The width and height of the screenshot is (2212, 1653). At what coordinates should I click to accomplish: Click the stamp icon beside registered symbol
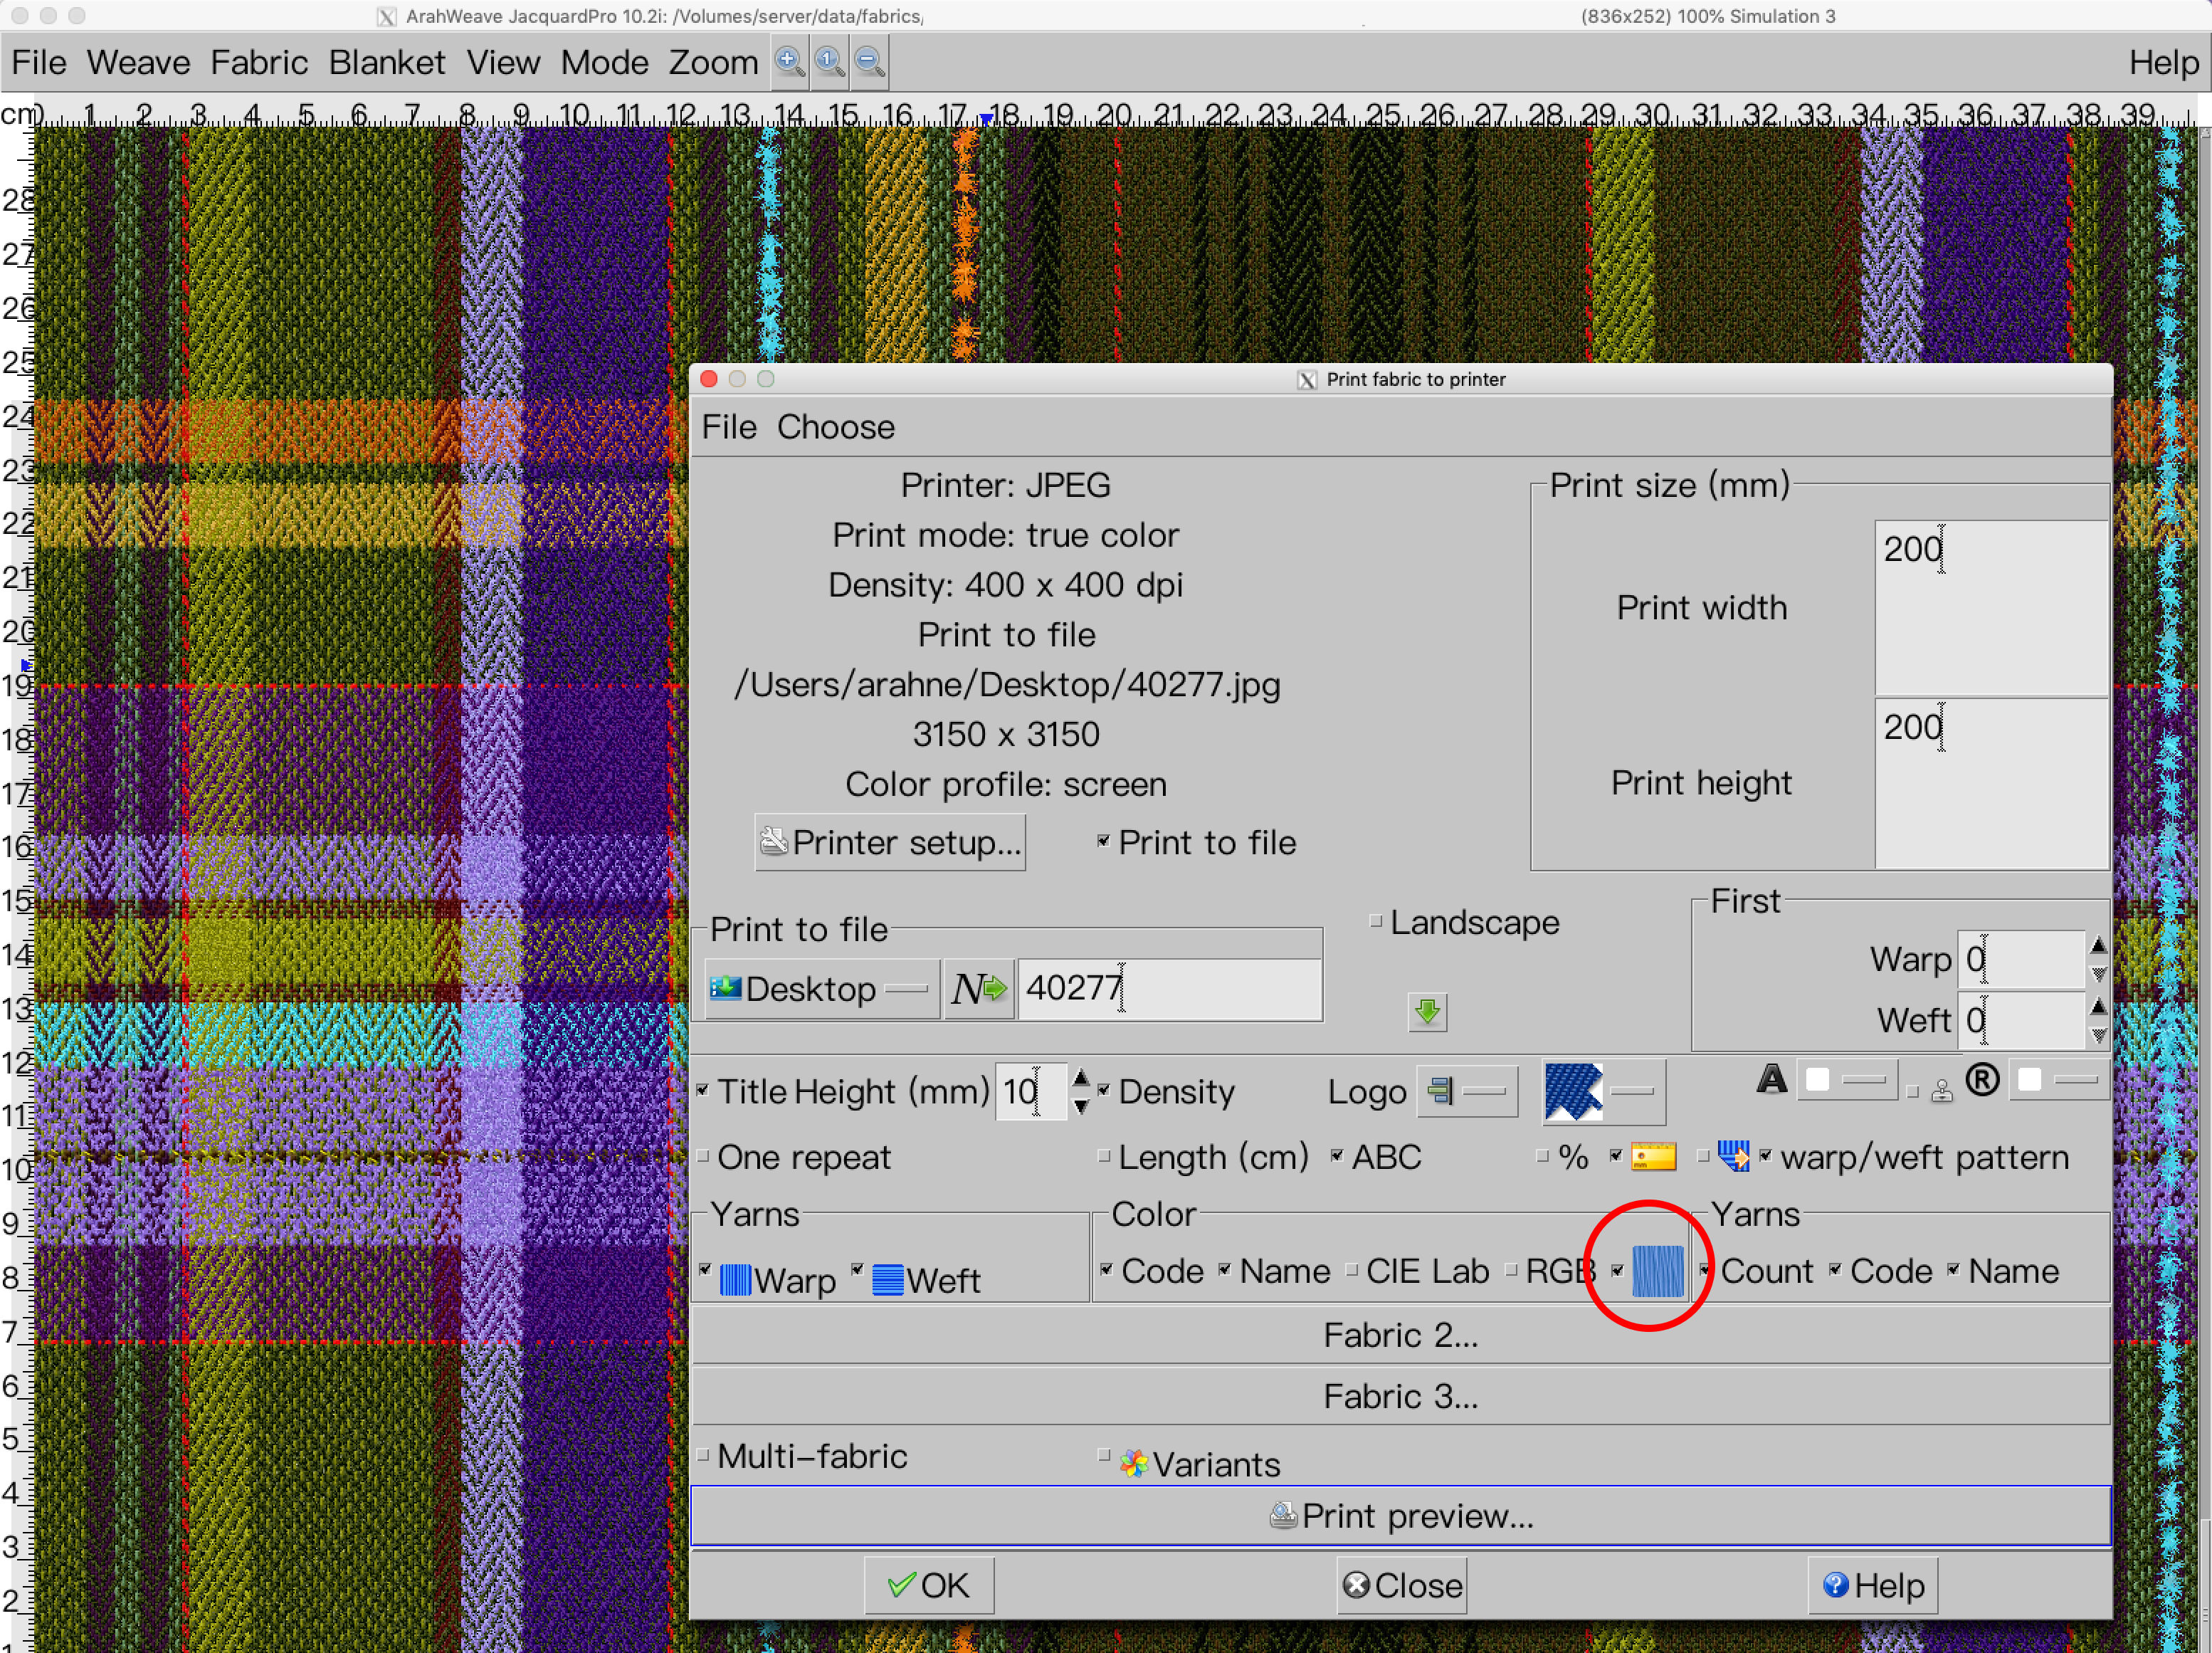pyautogui.click(x=1941, y=1091)
